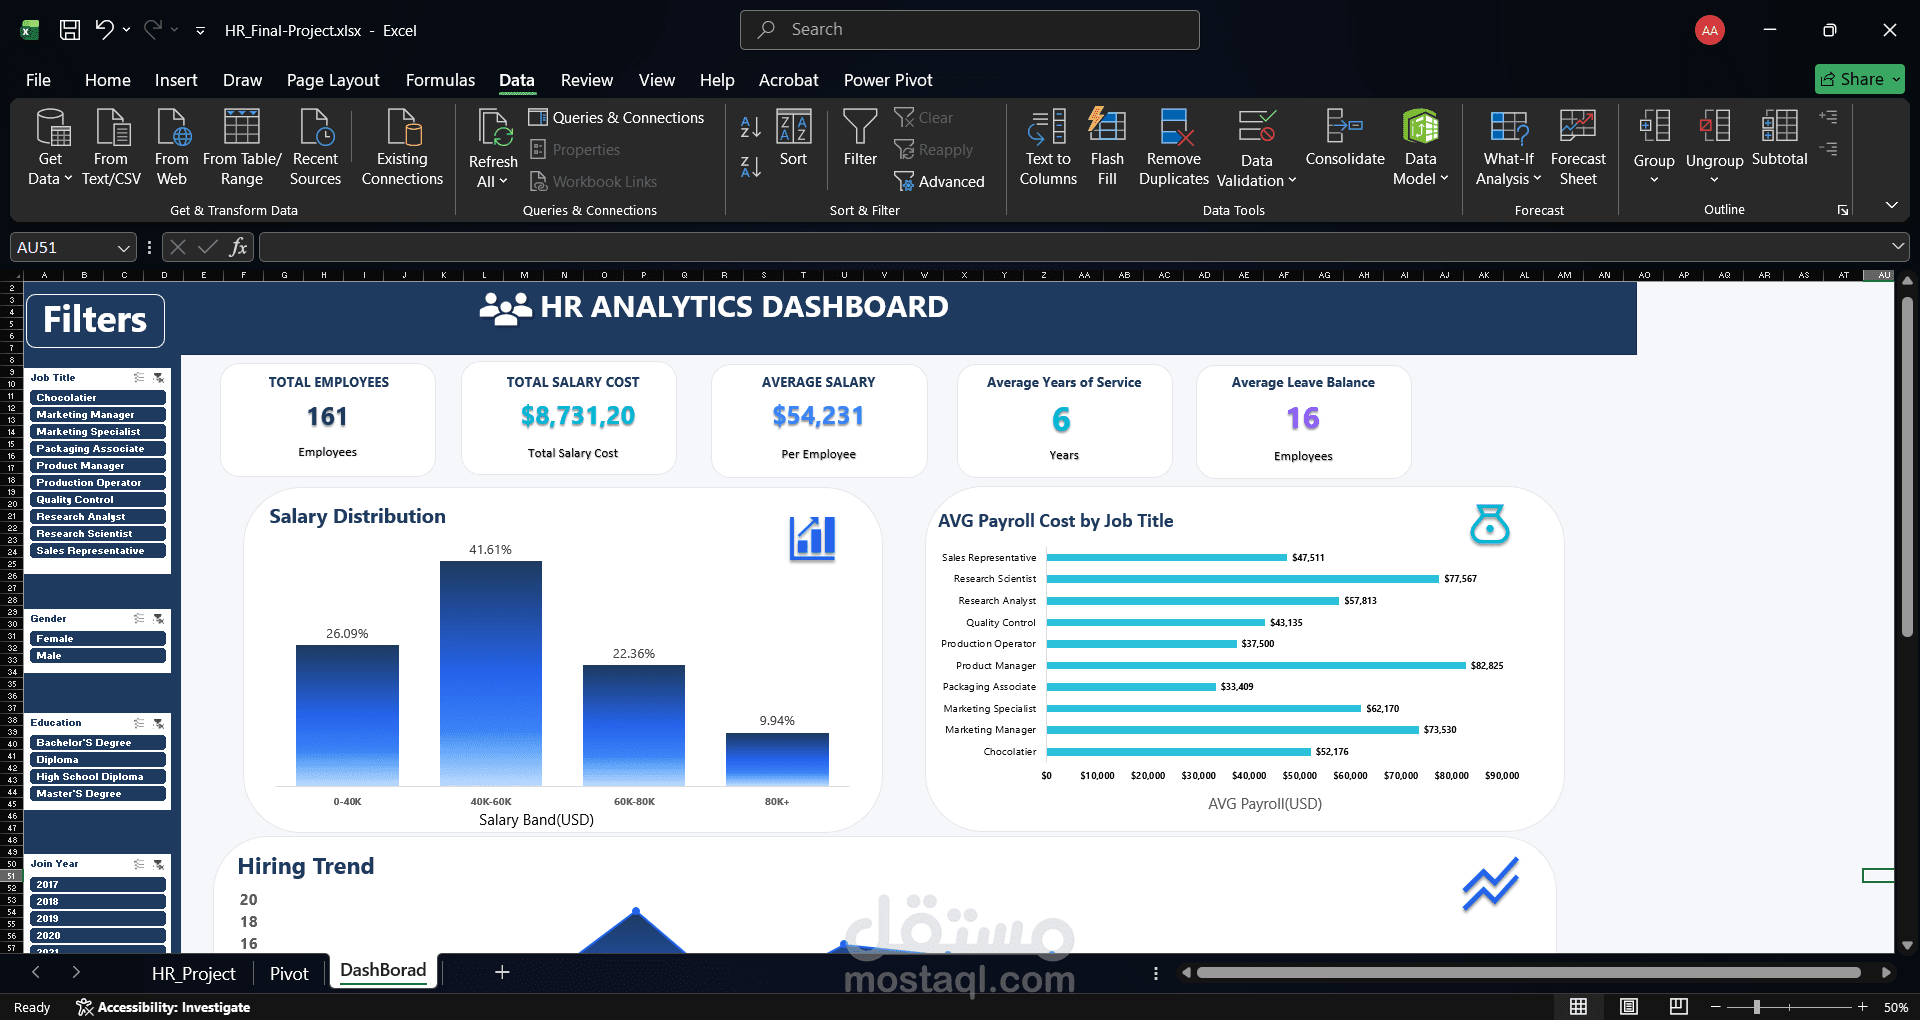Click the Save icon in title bar
The width and height of the screenshot is (1920, 1020).
click(70, 30)
